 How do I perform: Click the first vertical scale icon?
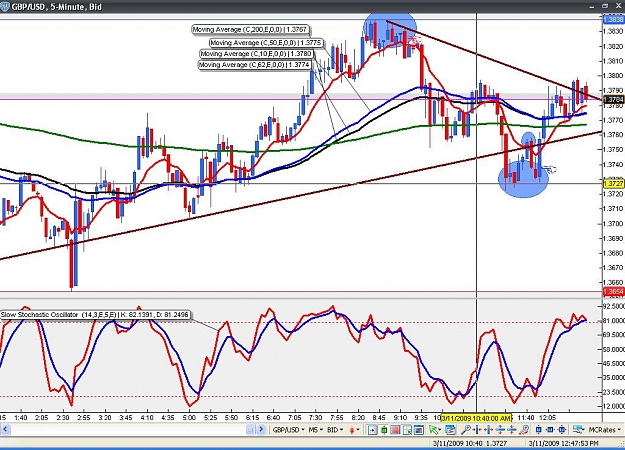[x=500, y=430]
